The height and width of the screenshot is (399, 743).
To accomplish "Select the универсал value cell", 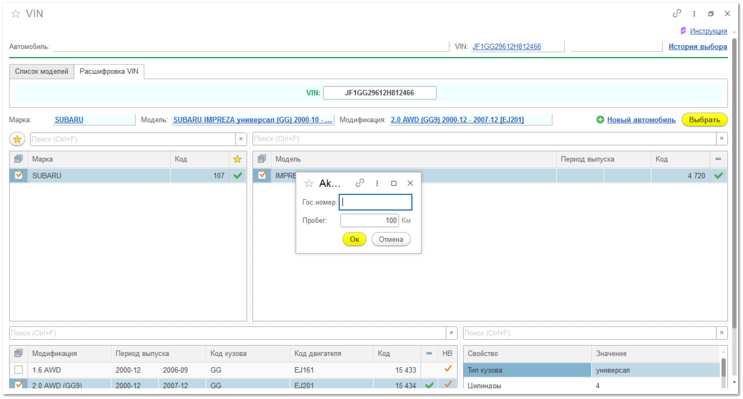I will [656, 370].
